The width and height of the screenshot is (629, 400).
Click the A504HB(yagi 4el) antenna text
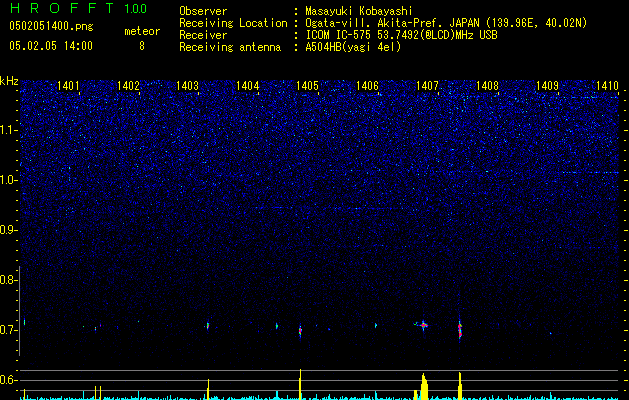(353, 47)
